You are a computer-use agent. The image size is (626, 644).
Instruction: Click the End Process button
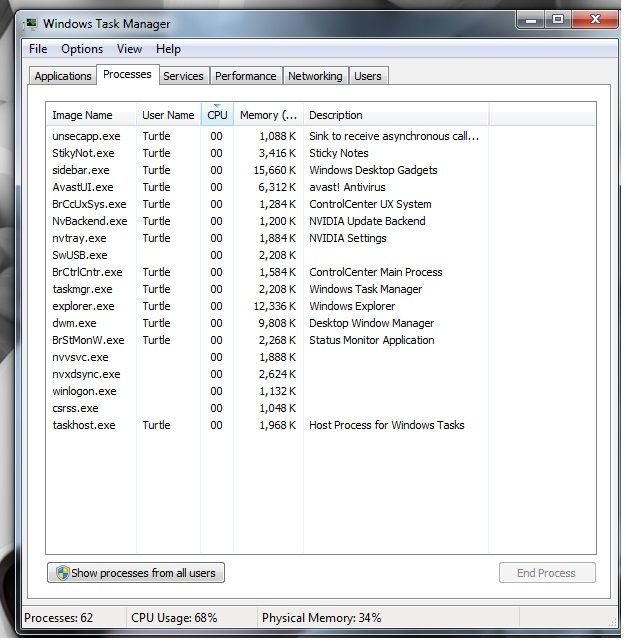point(547,573)
